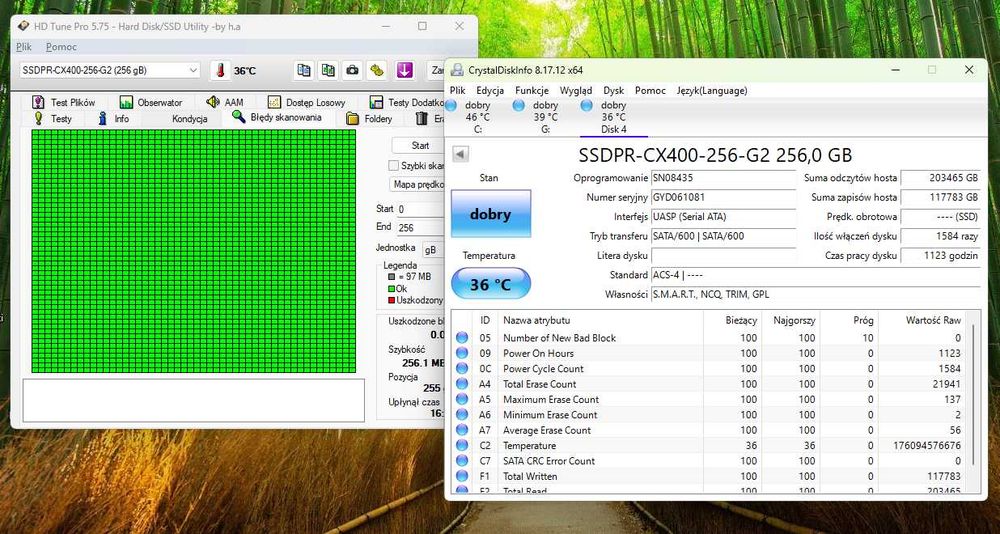The width and height of the screenshot is (1000, 534).
Task: Click the purple down-arrow icon in HD Tune
Action: click(x=404, y=70)
